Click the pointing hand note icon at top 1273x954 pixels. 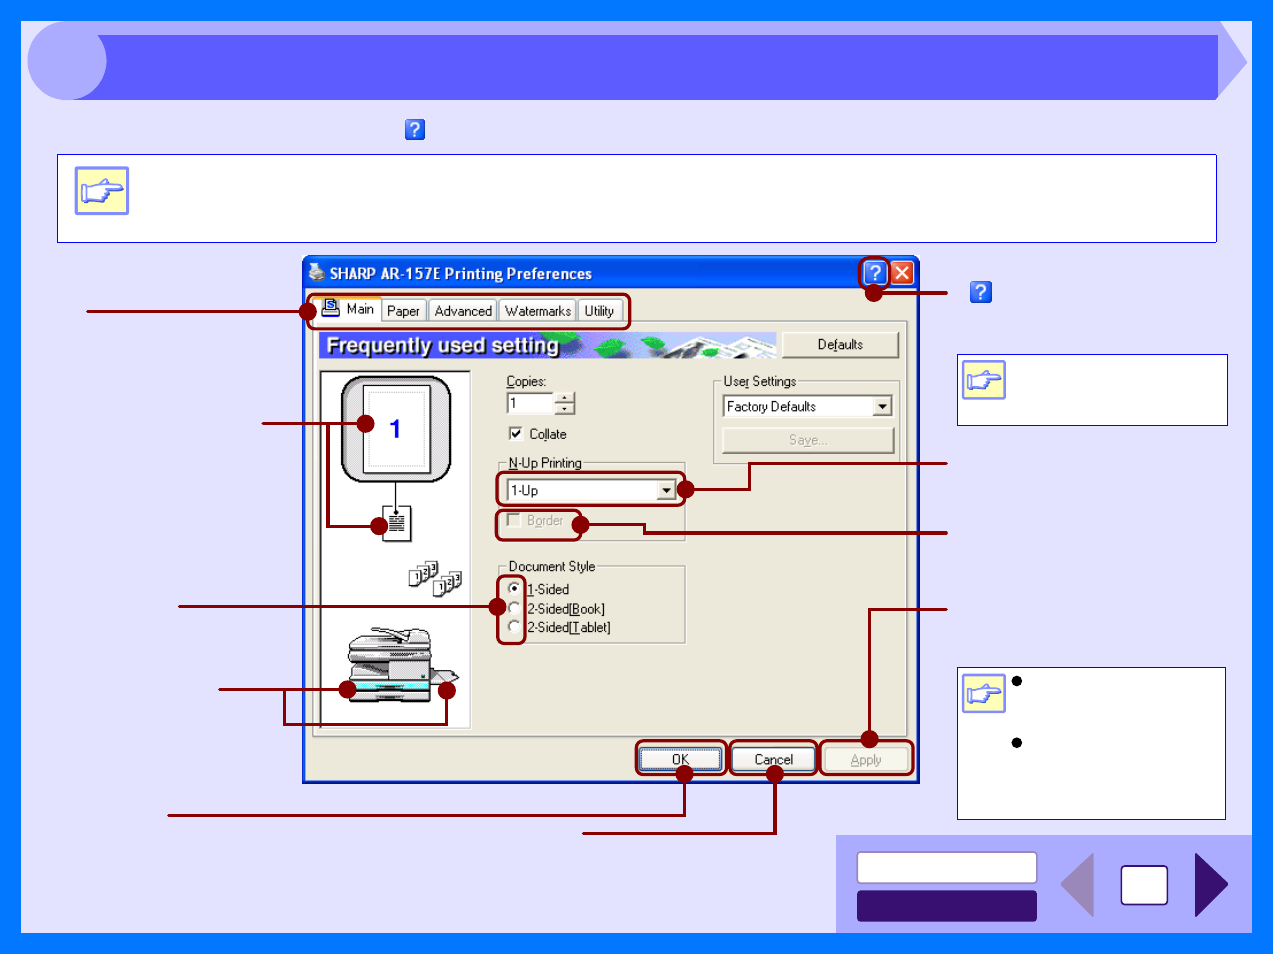(102, 191)
